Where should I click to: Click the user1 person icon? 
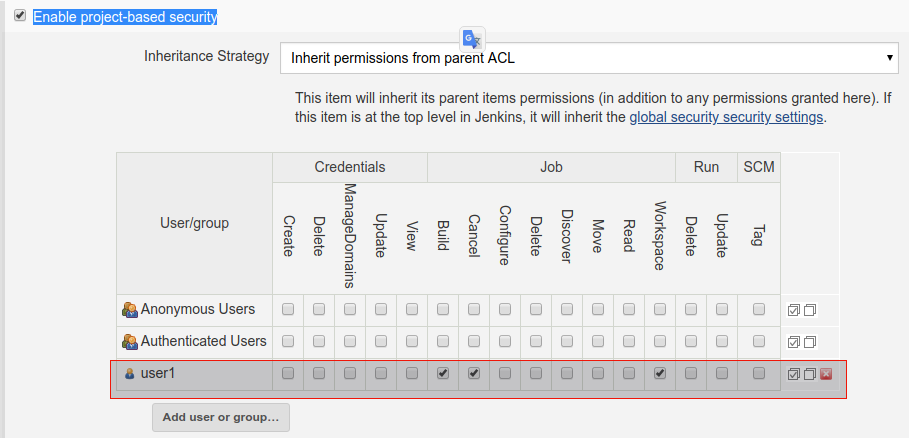[130, 374]
